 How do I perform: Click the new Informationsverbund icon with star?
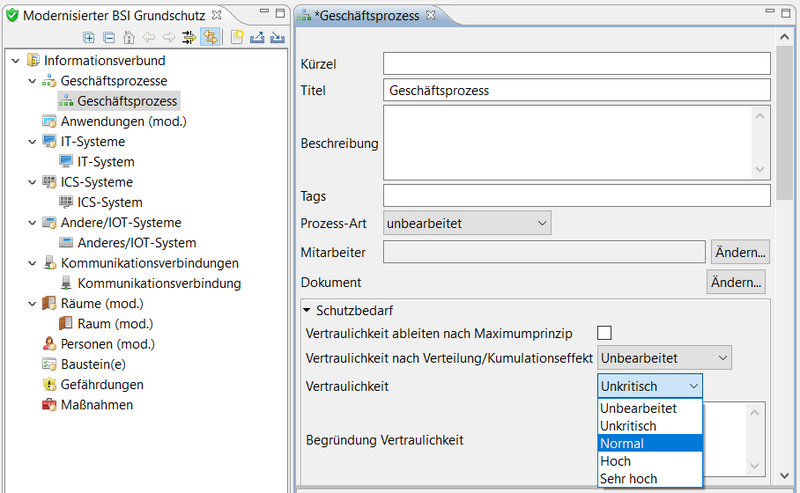237,37
